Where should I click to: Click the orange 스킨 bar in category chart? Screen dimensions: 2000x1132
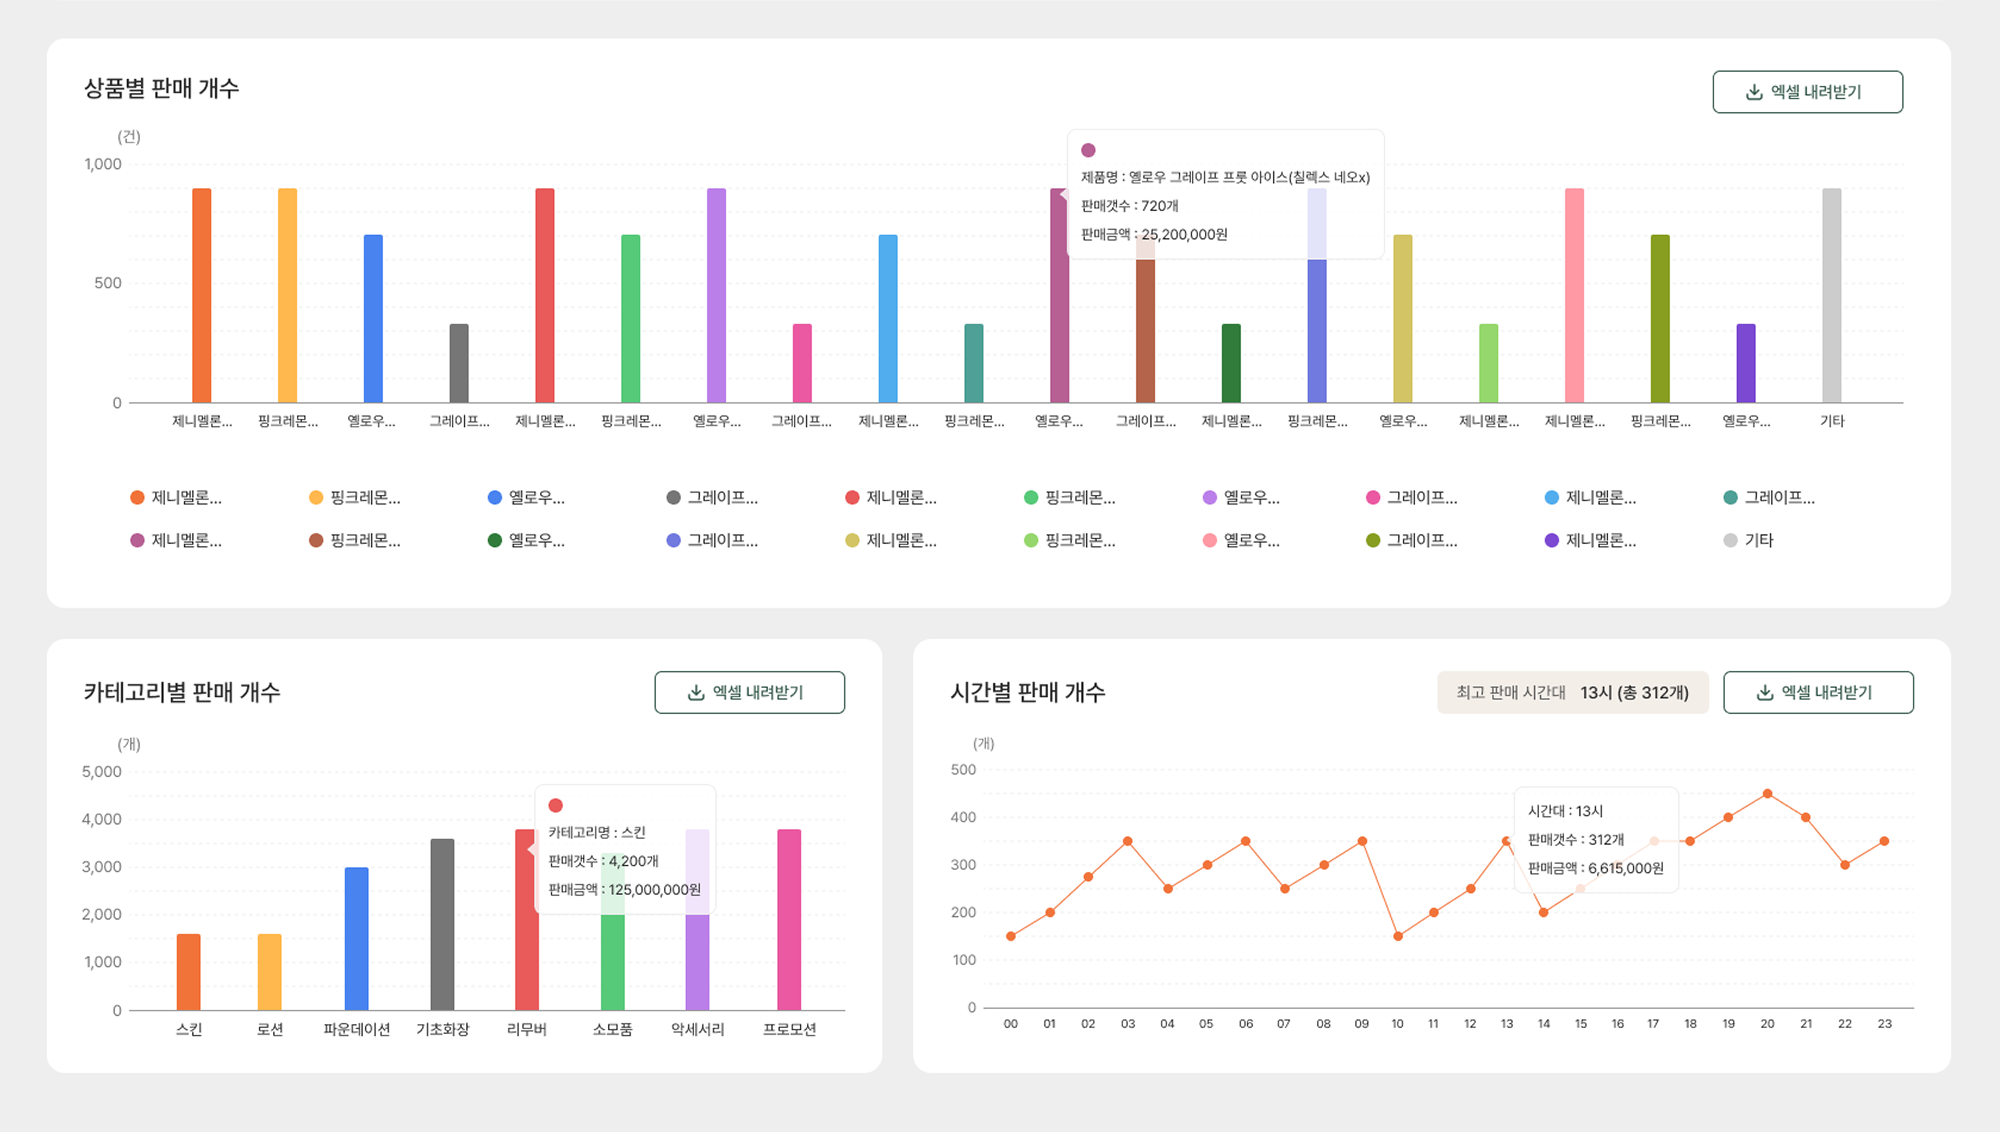click(188, 971)
